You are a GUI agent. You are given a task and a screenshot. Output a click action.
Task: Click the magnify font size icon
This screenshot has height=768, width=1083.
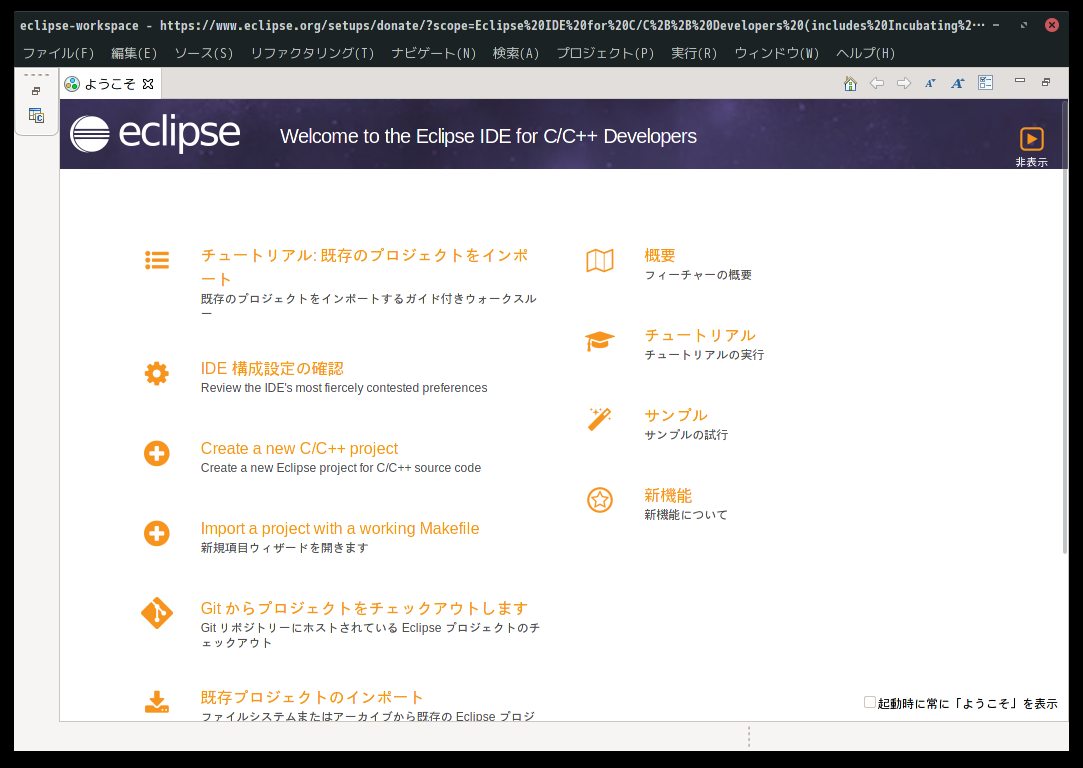[x=957, y=84]
